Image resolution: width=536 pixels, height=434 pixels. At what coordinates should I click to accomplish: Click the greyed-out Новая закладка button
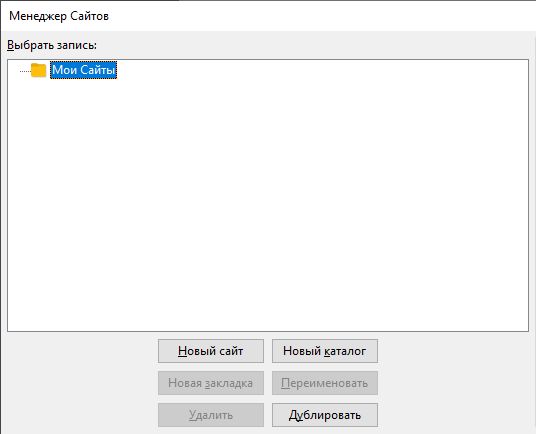click(x=211, y=383)
